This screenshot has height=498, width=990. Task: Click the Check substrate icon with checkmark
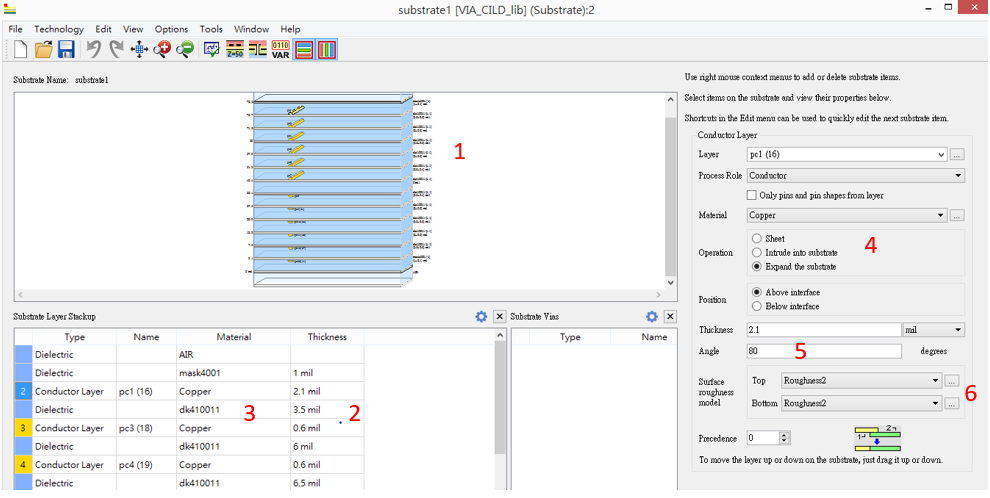click(x=212, y=49)
